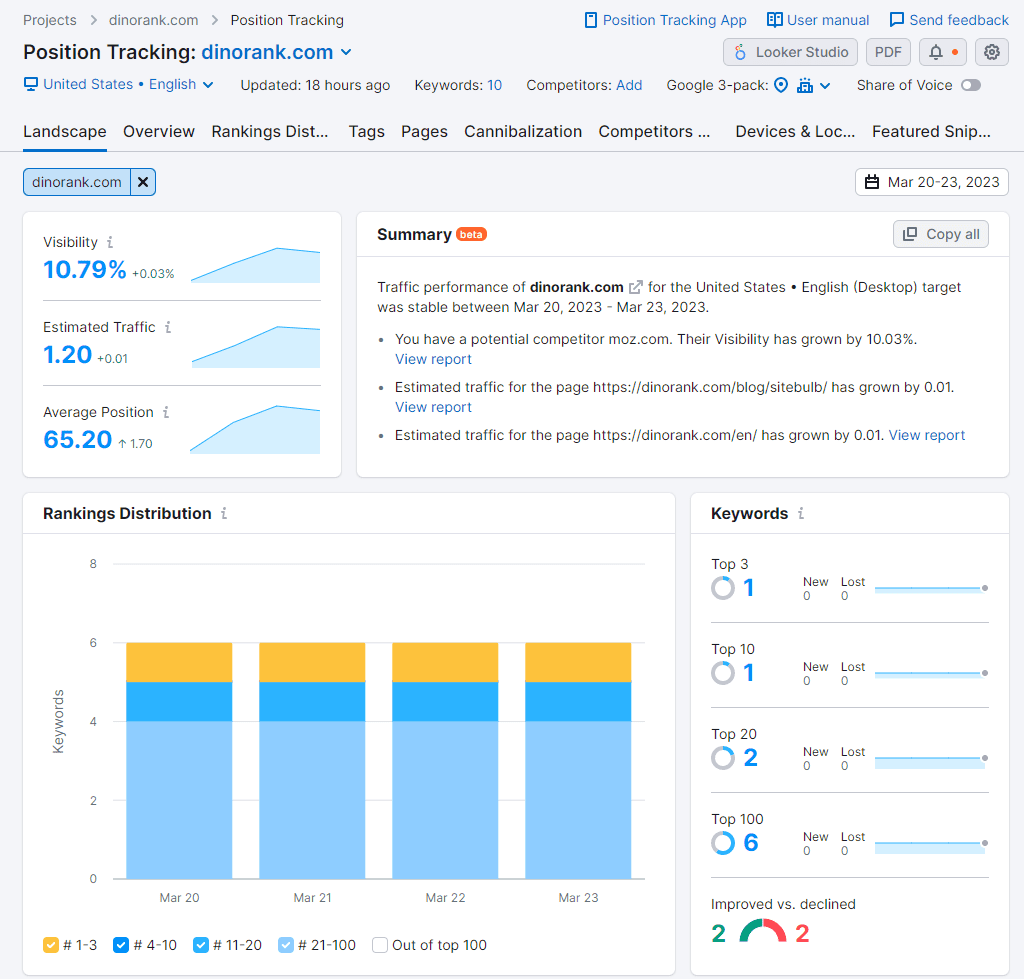Uncheck the # 1-3 legend checkbox
1024x979 pixels.
pos(51,945)
